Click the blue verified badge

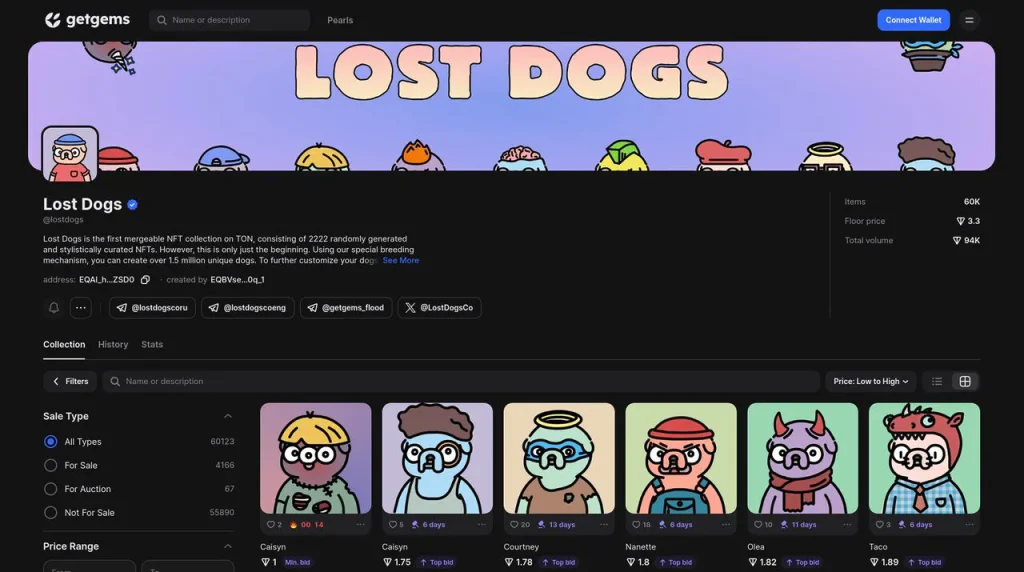click(133, 204)
